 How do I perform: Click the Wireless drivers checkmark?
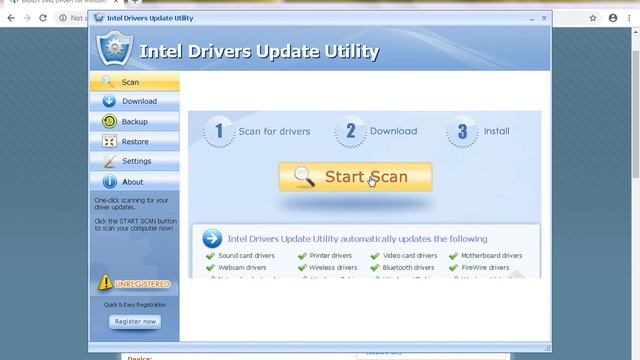(302, 268)
